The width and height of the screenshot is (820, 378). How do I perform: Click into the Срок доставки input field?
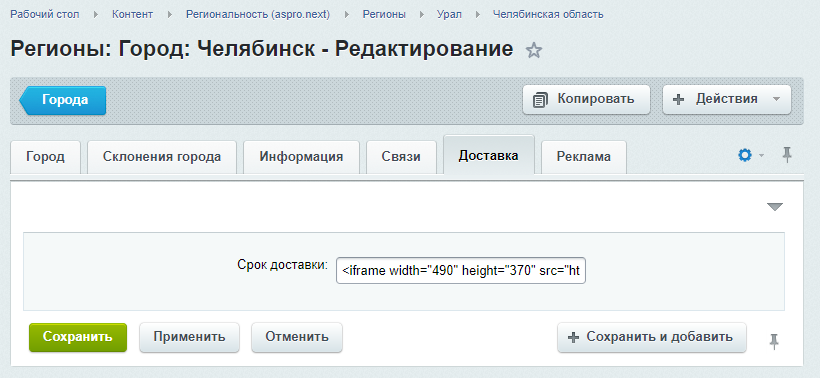[461, 270]
